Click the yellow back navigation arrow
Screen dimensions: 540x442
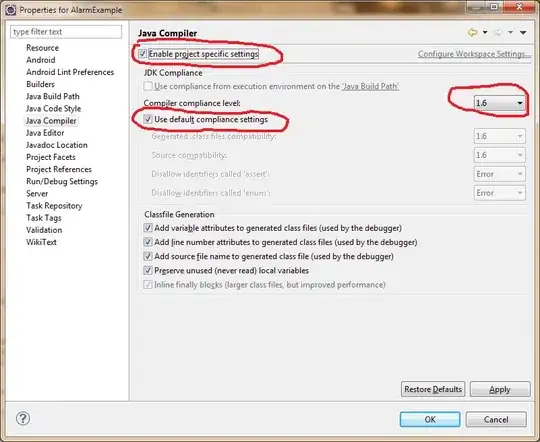pos(472,32)
